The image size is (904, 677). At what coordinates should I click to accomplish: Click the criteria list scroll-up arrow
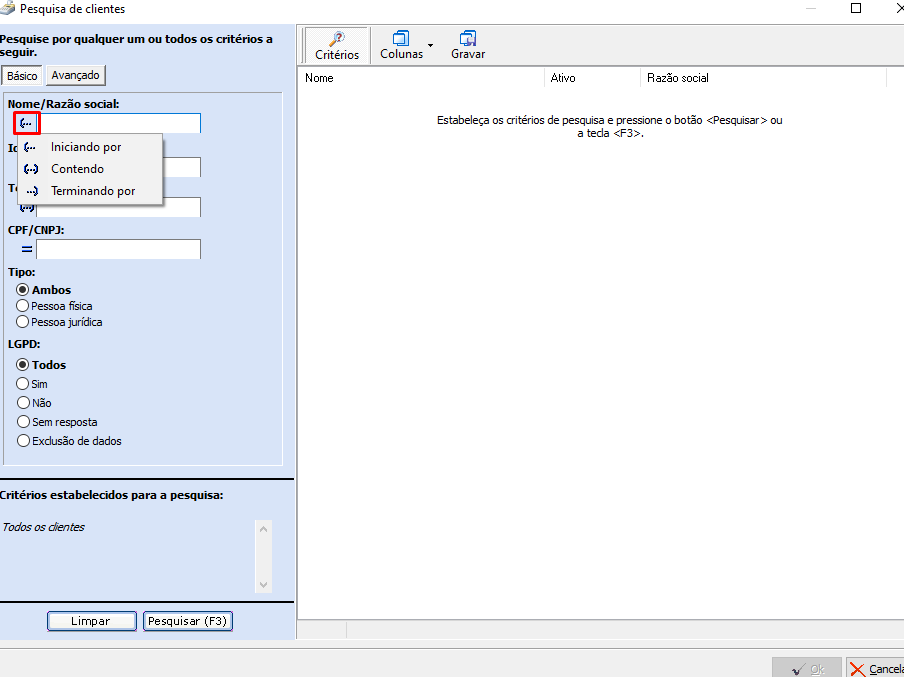coord(263,529)
